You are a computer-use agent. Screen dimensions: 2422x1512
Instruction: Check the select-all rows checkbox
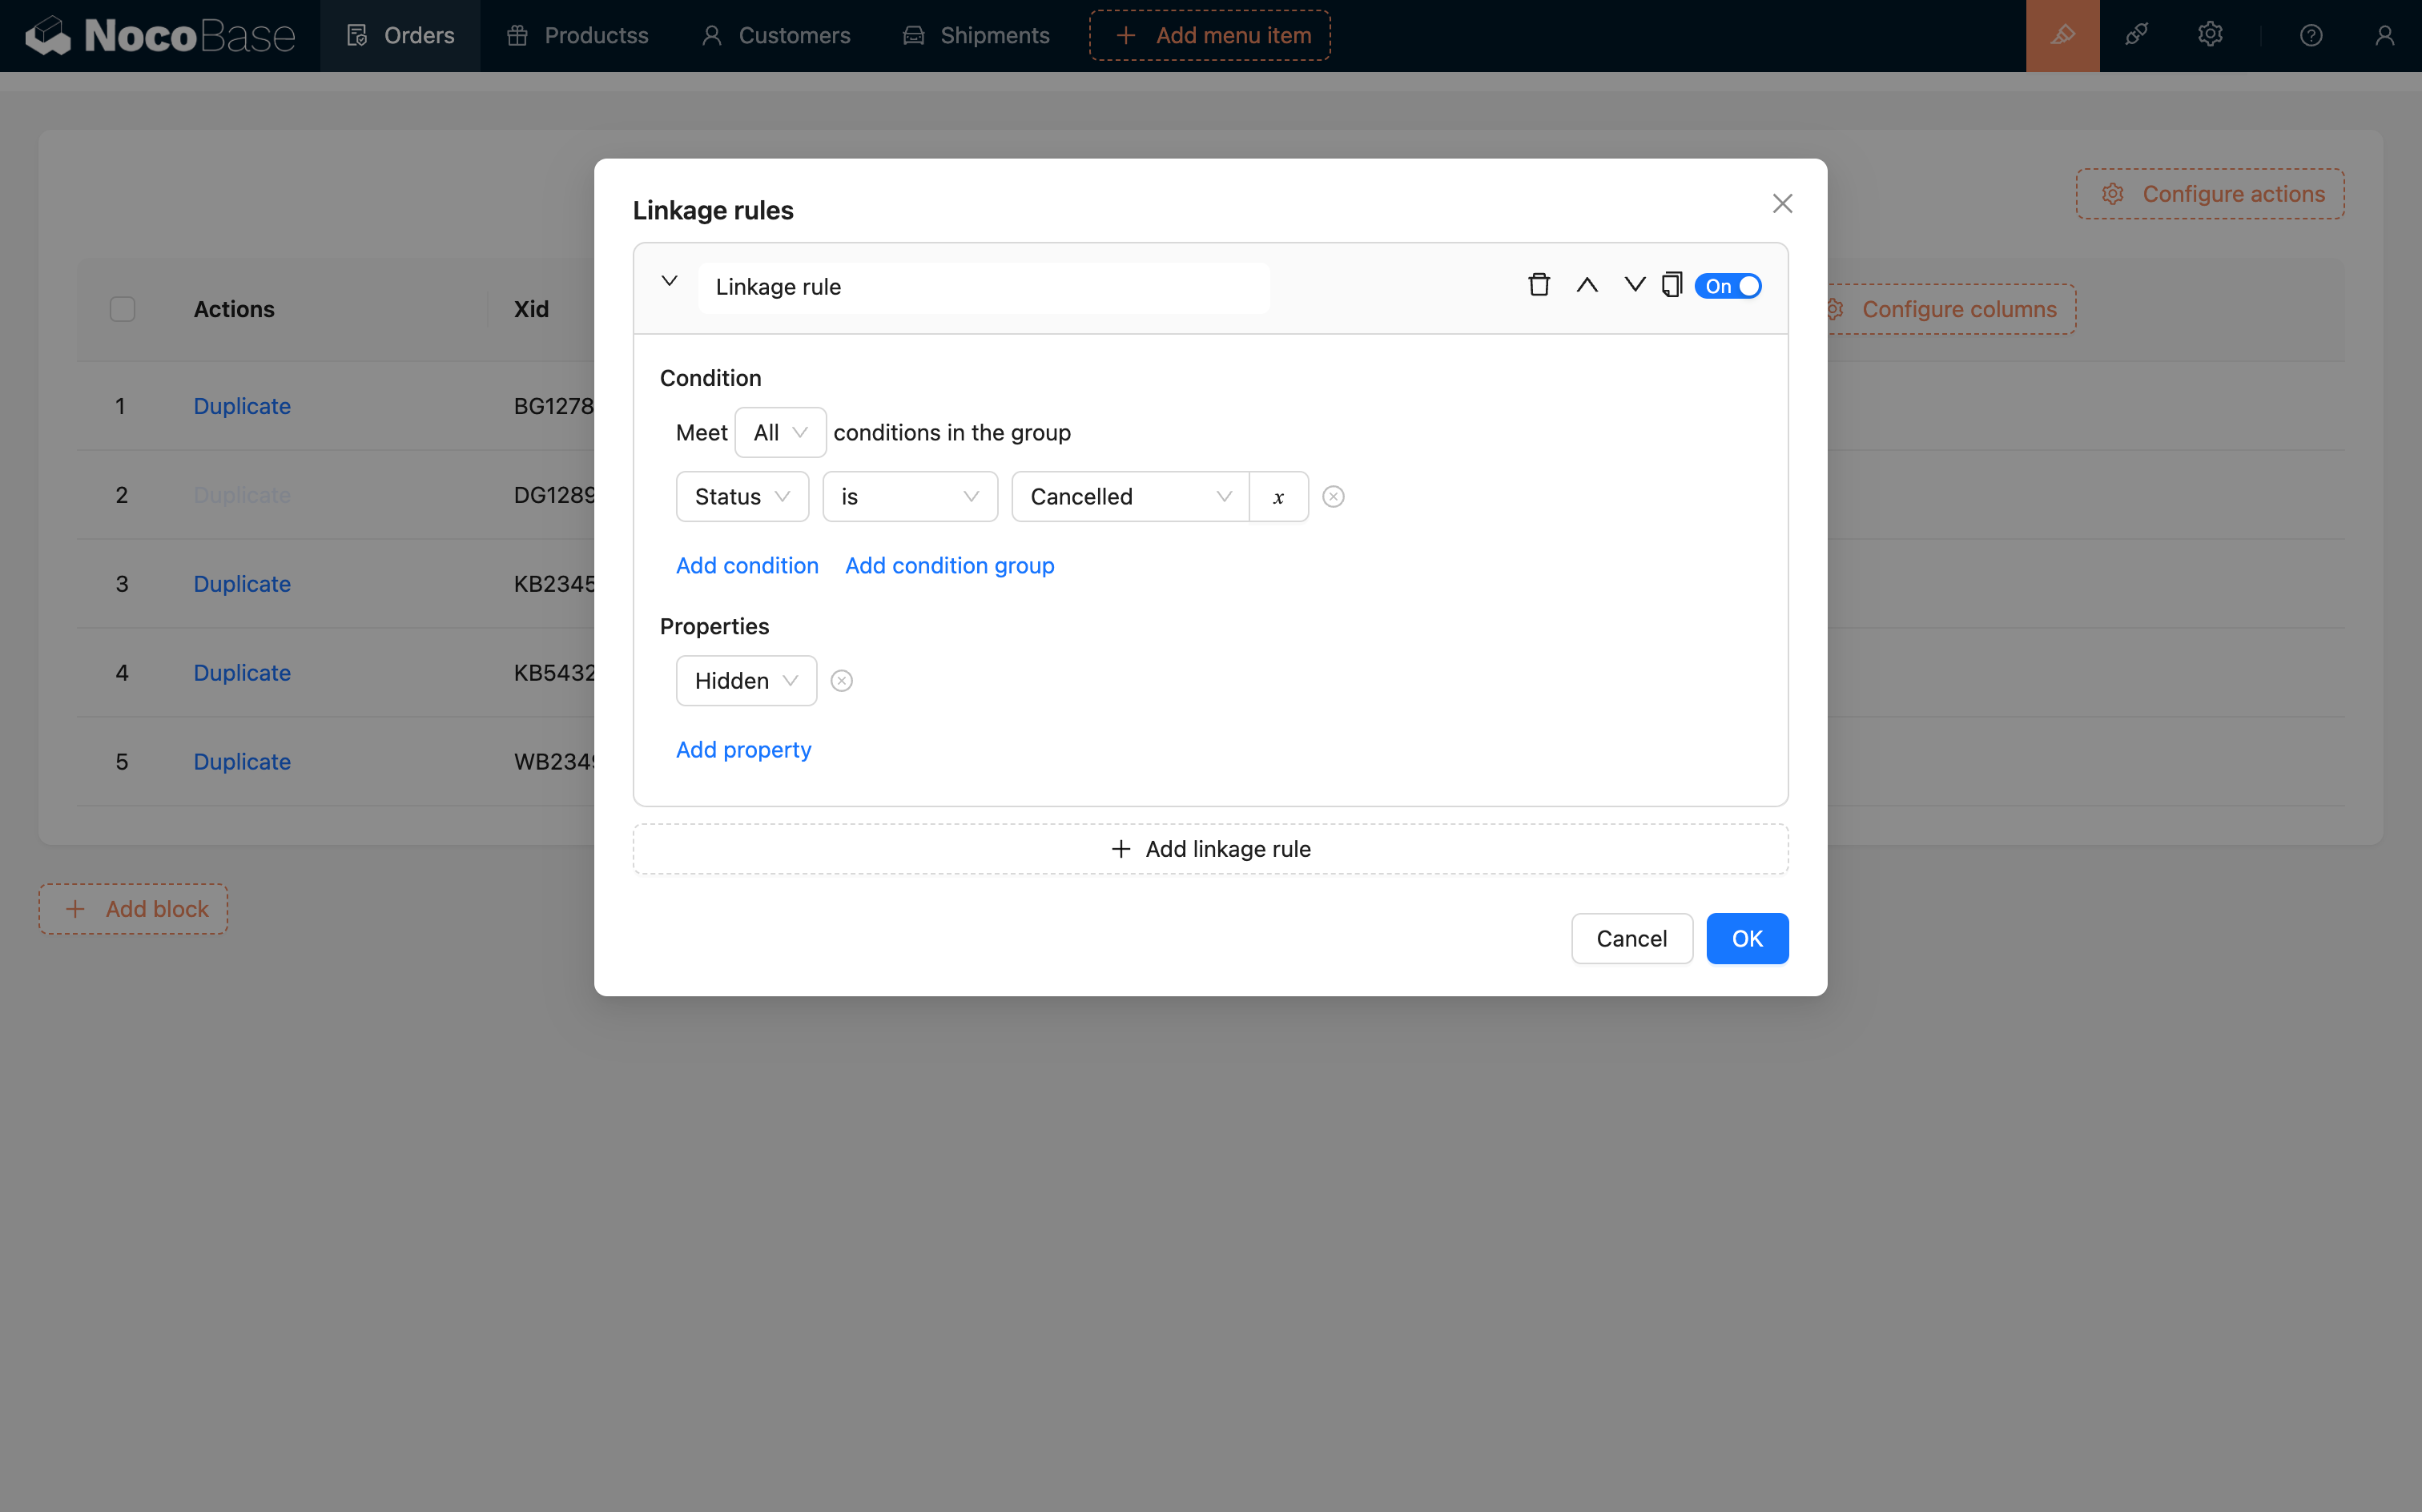point(122,309)
